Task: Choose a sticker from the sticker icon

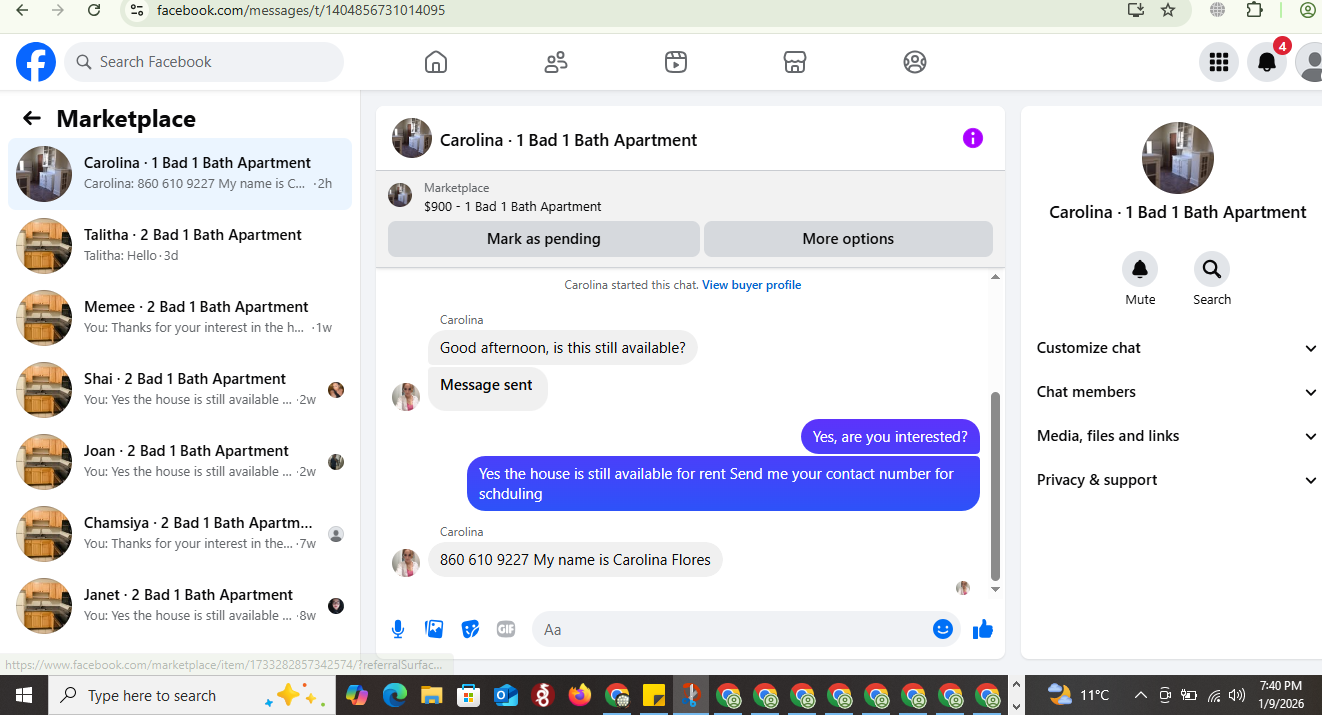Action: click(x=470, y=629)
